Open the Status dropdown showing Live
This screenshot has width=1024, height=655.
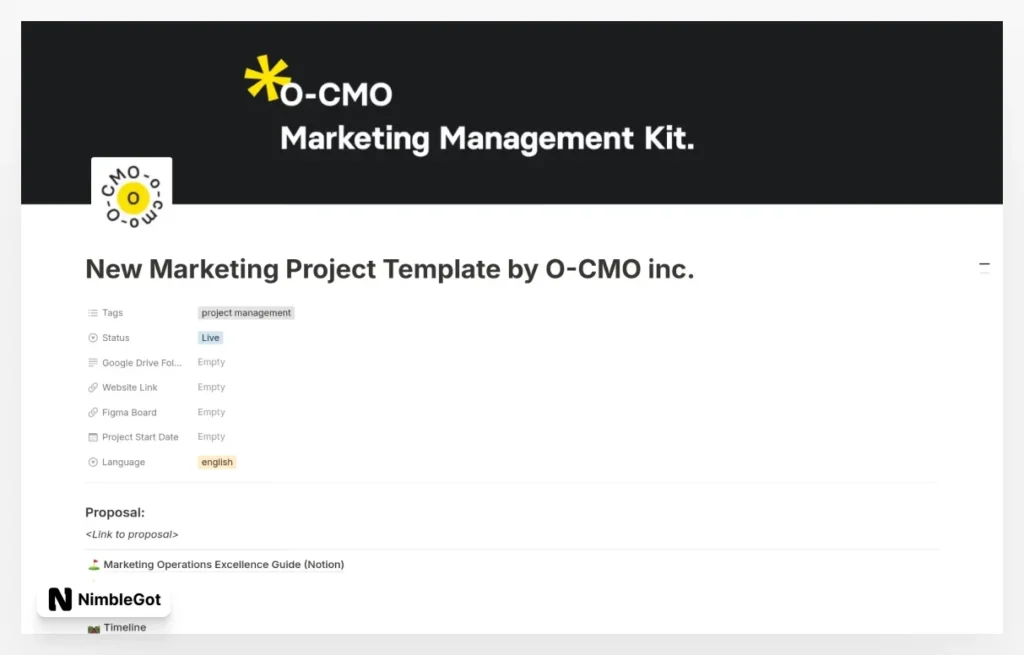[x=209, y=337]
